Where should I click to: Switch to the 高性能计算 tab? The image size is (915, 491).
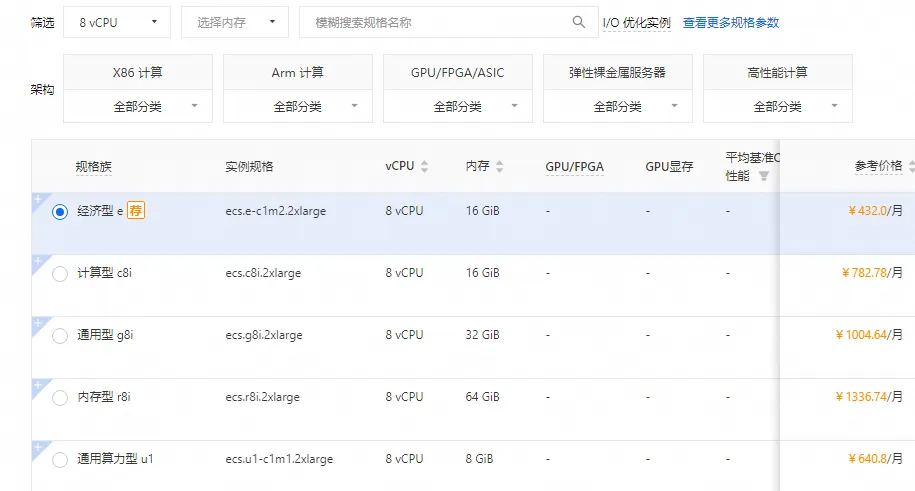(x=777, y=72)
